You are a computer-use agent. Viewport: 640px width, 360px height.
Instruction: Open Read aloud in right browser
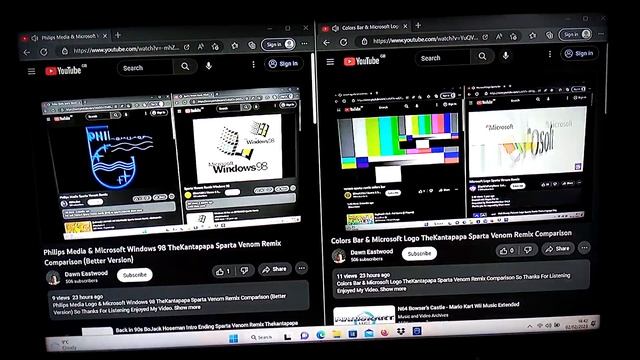[x=499, y=37]
